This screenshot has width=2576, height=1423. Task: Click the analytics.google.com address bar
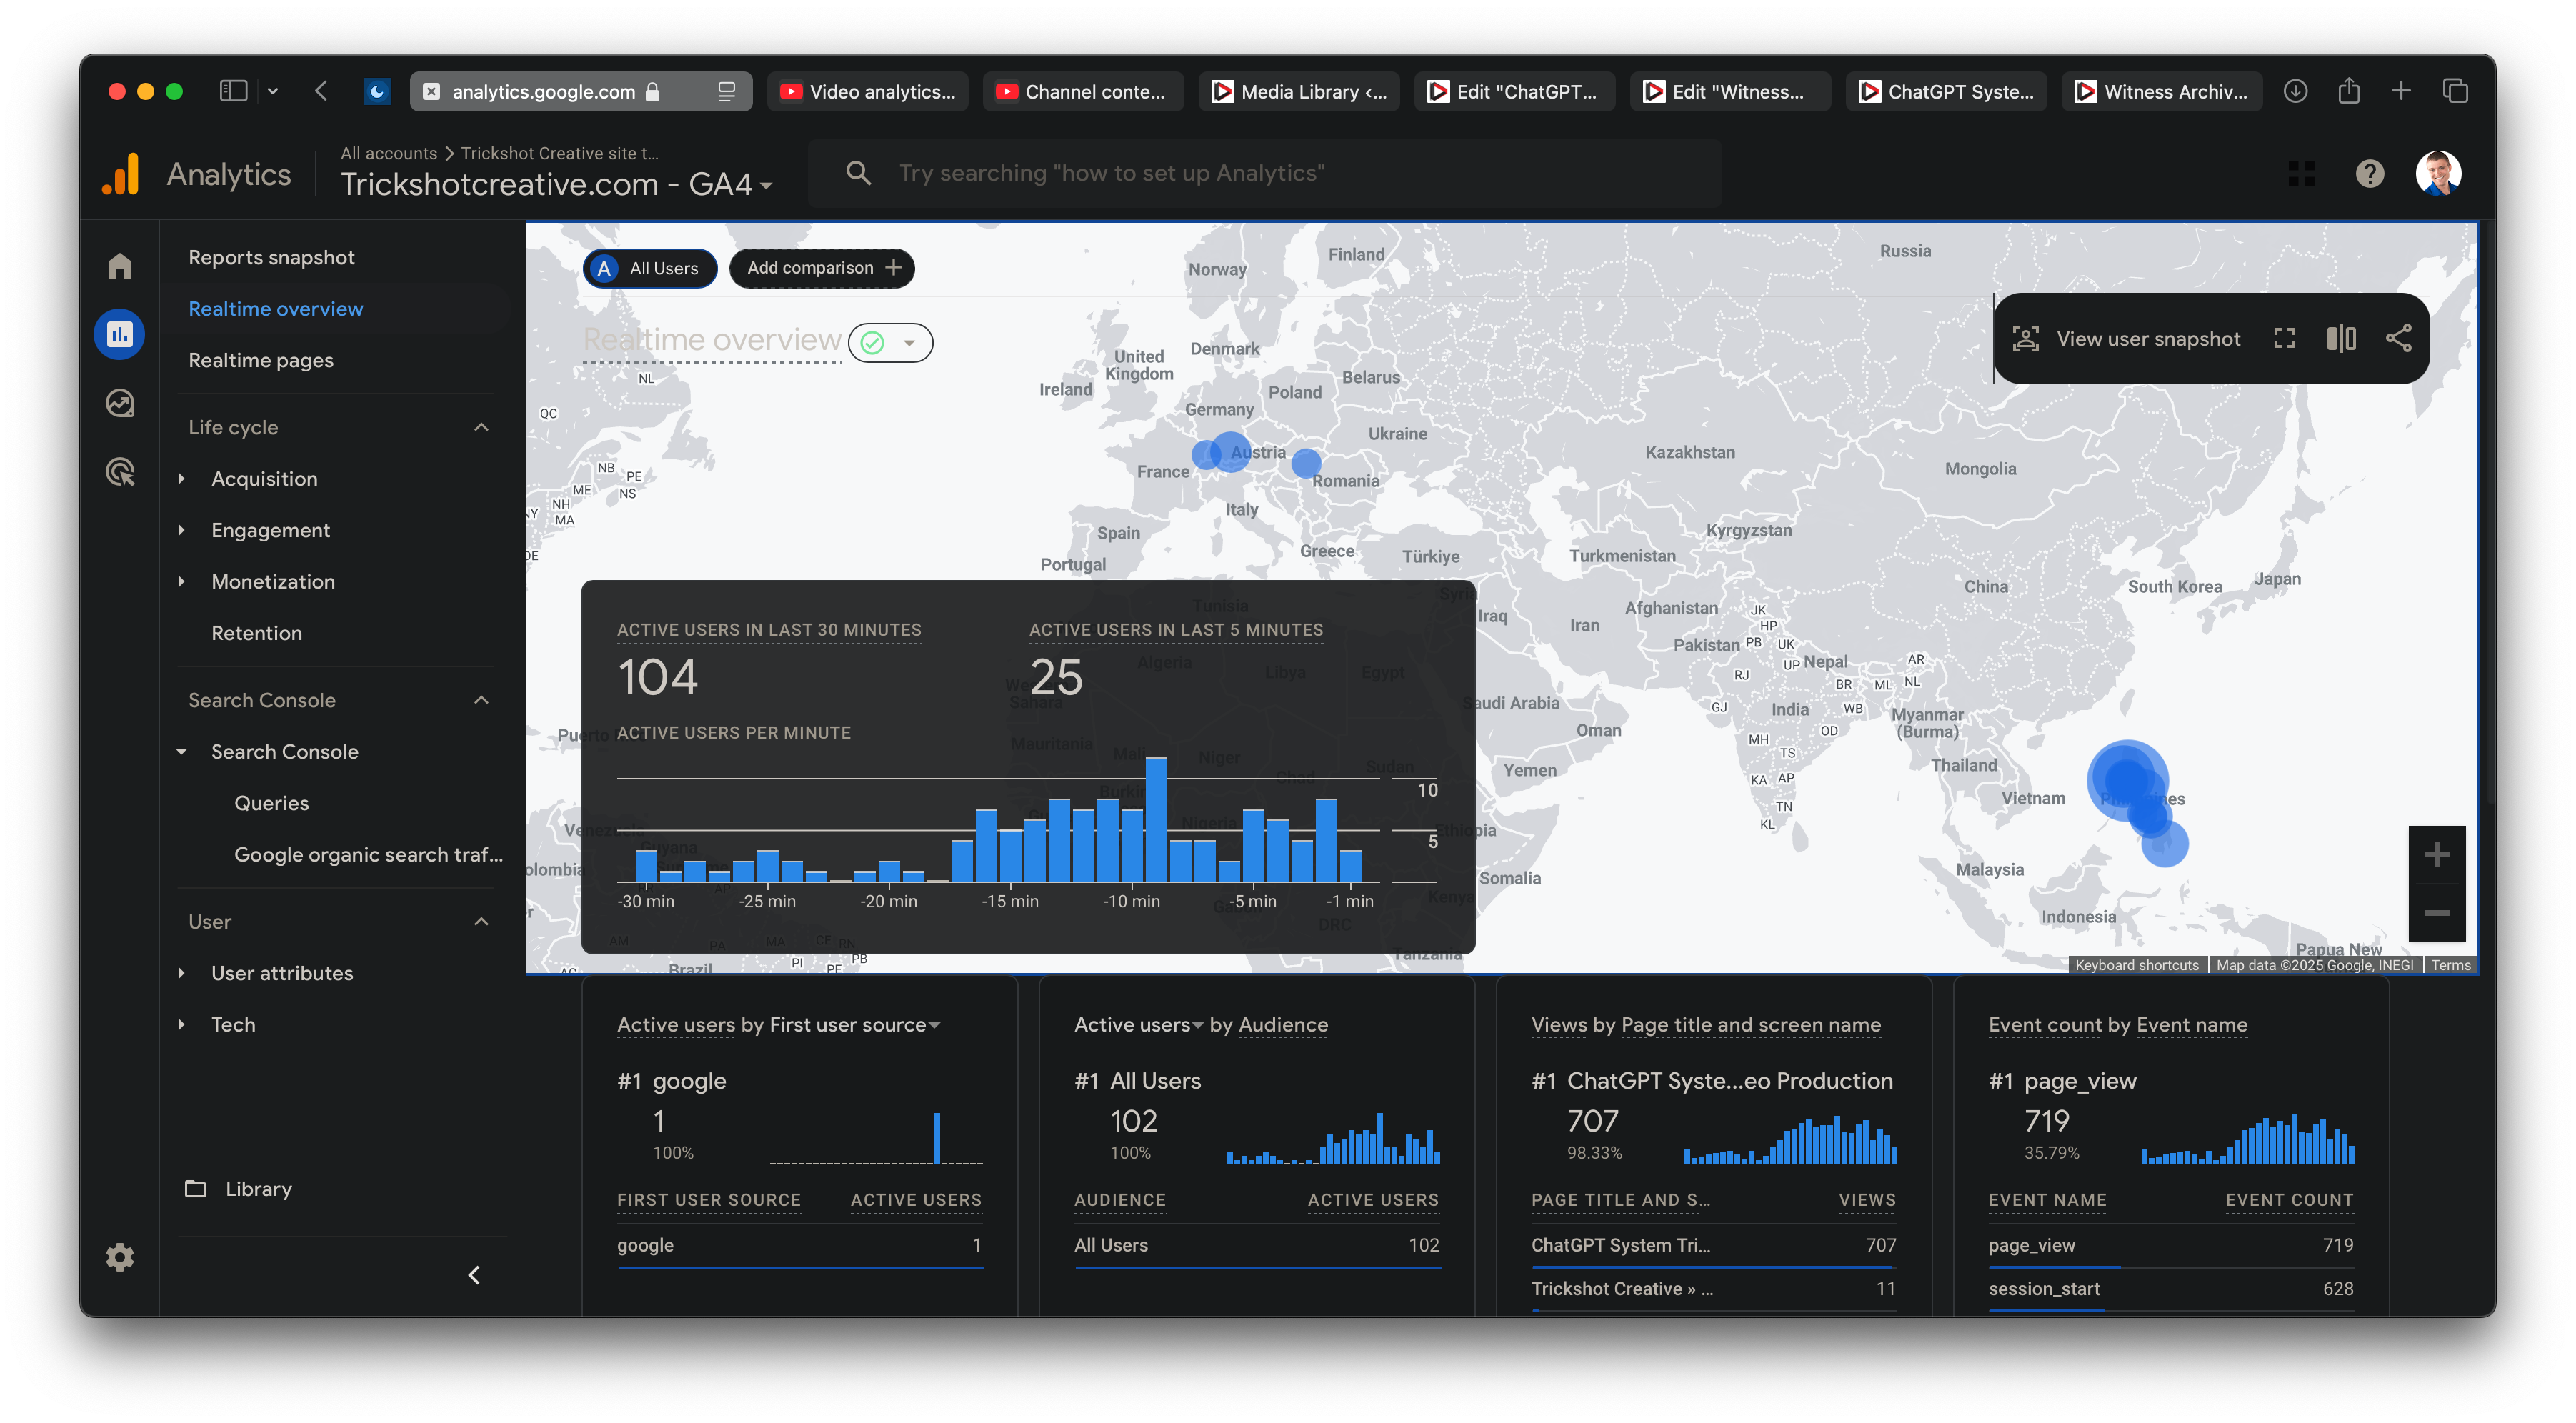tap(581, 91)
